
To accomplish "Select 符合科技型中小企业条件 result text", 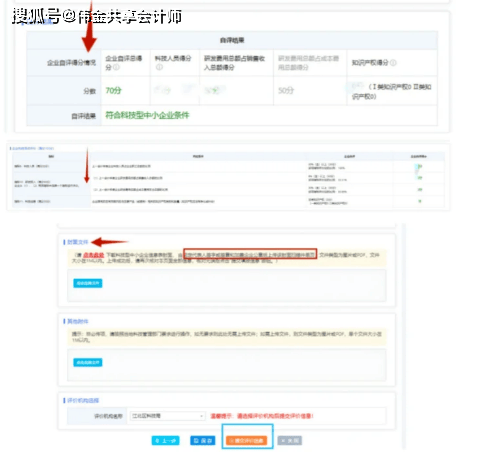I will (x=147, y=115).
